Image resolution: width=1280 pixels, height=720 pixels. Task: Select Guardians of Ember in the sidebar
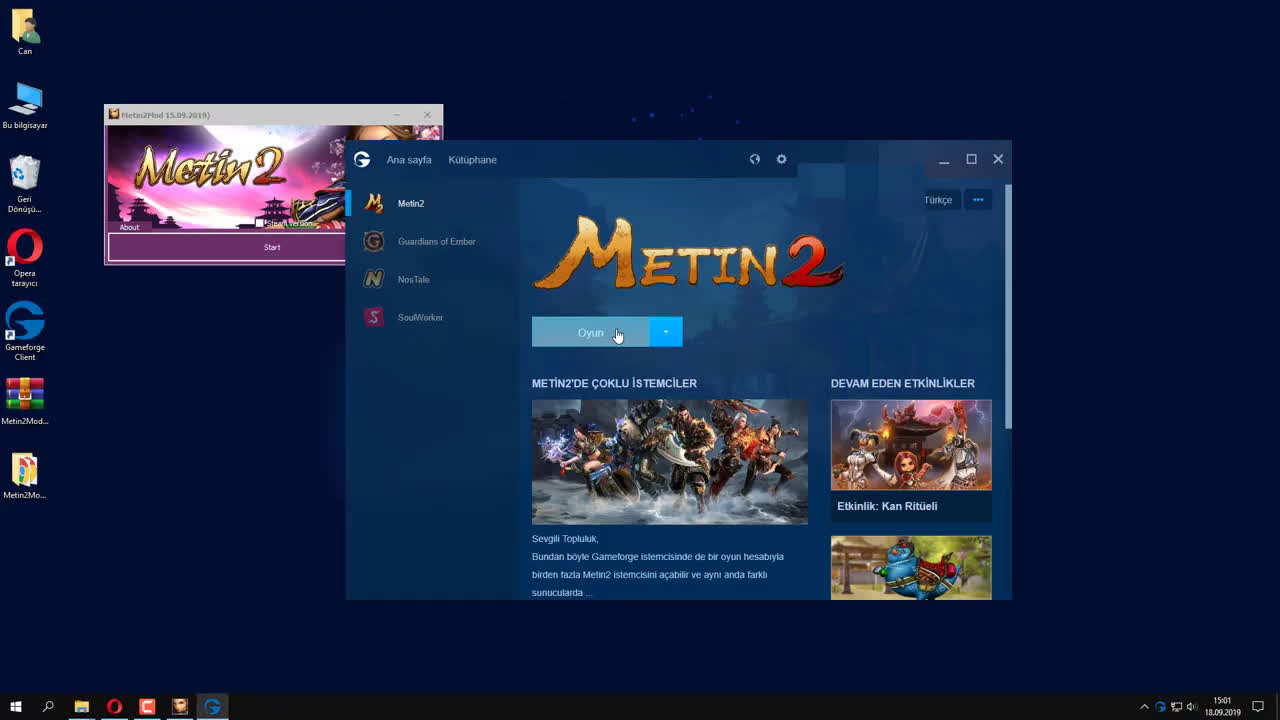pyautogui.click(x=435, y=242)
